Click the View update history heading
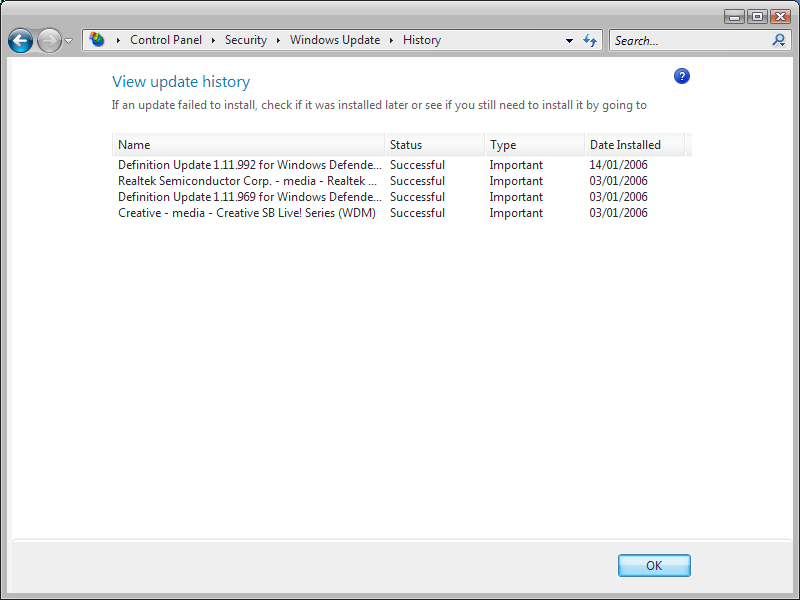The image size is (800, 600). [181, 82]
